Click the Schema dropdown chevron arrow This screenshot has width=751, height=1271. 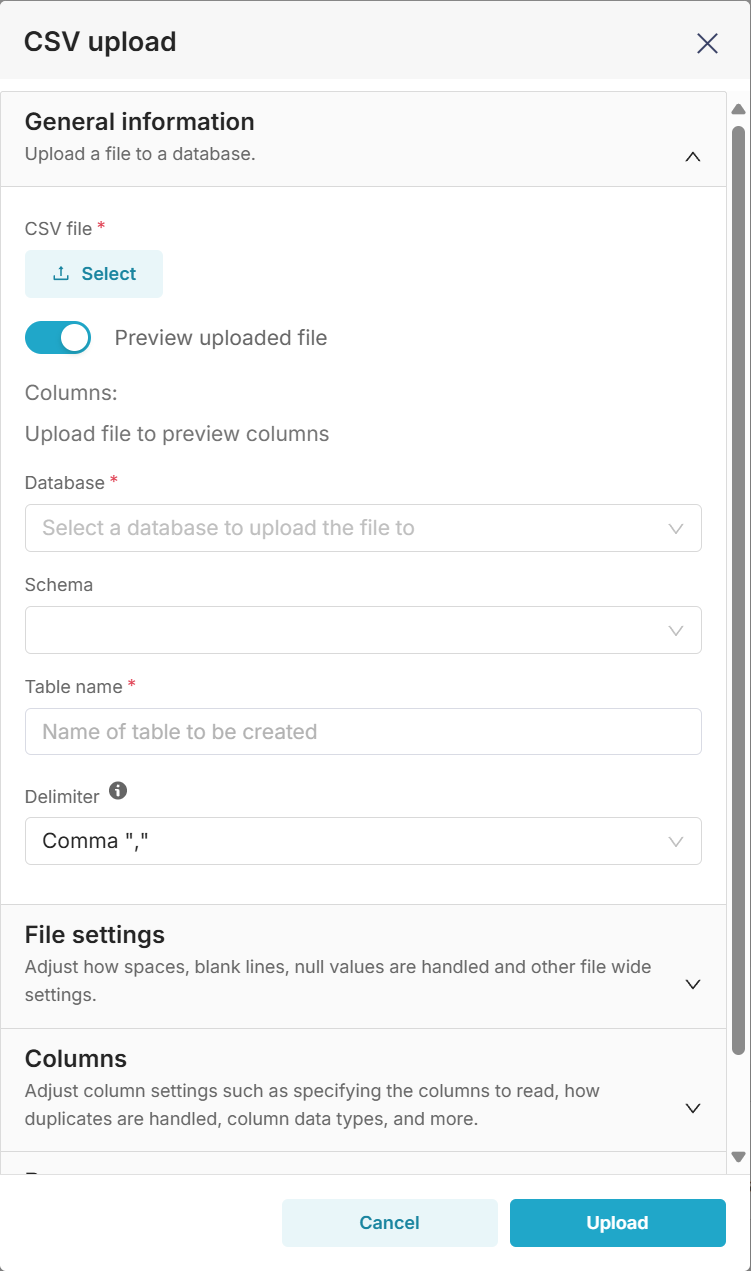tap(676, 630)
